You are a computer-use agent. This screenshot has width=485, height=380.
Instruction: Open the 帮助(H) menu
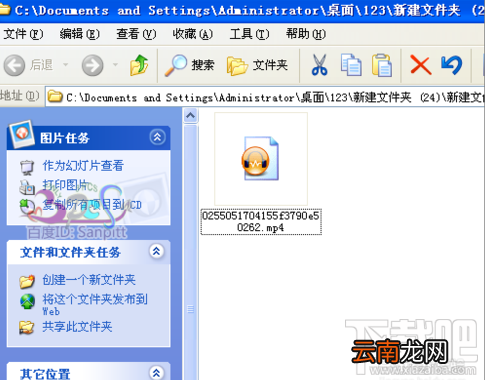click(306, 34)
